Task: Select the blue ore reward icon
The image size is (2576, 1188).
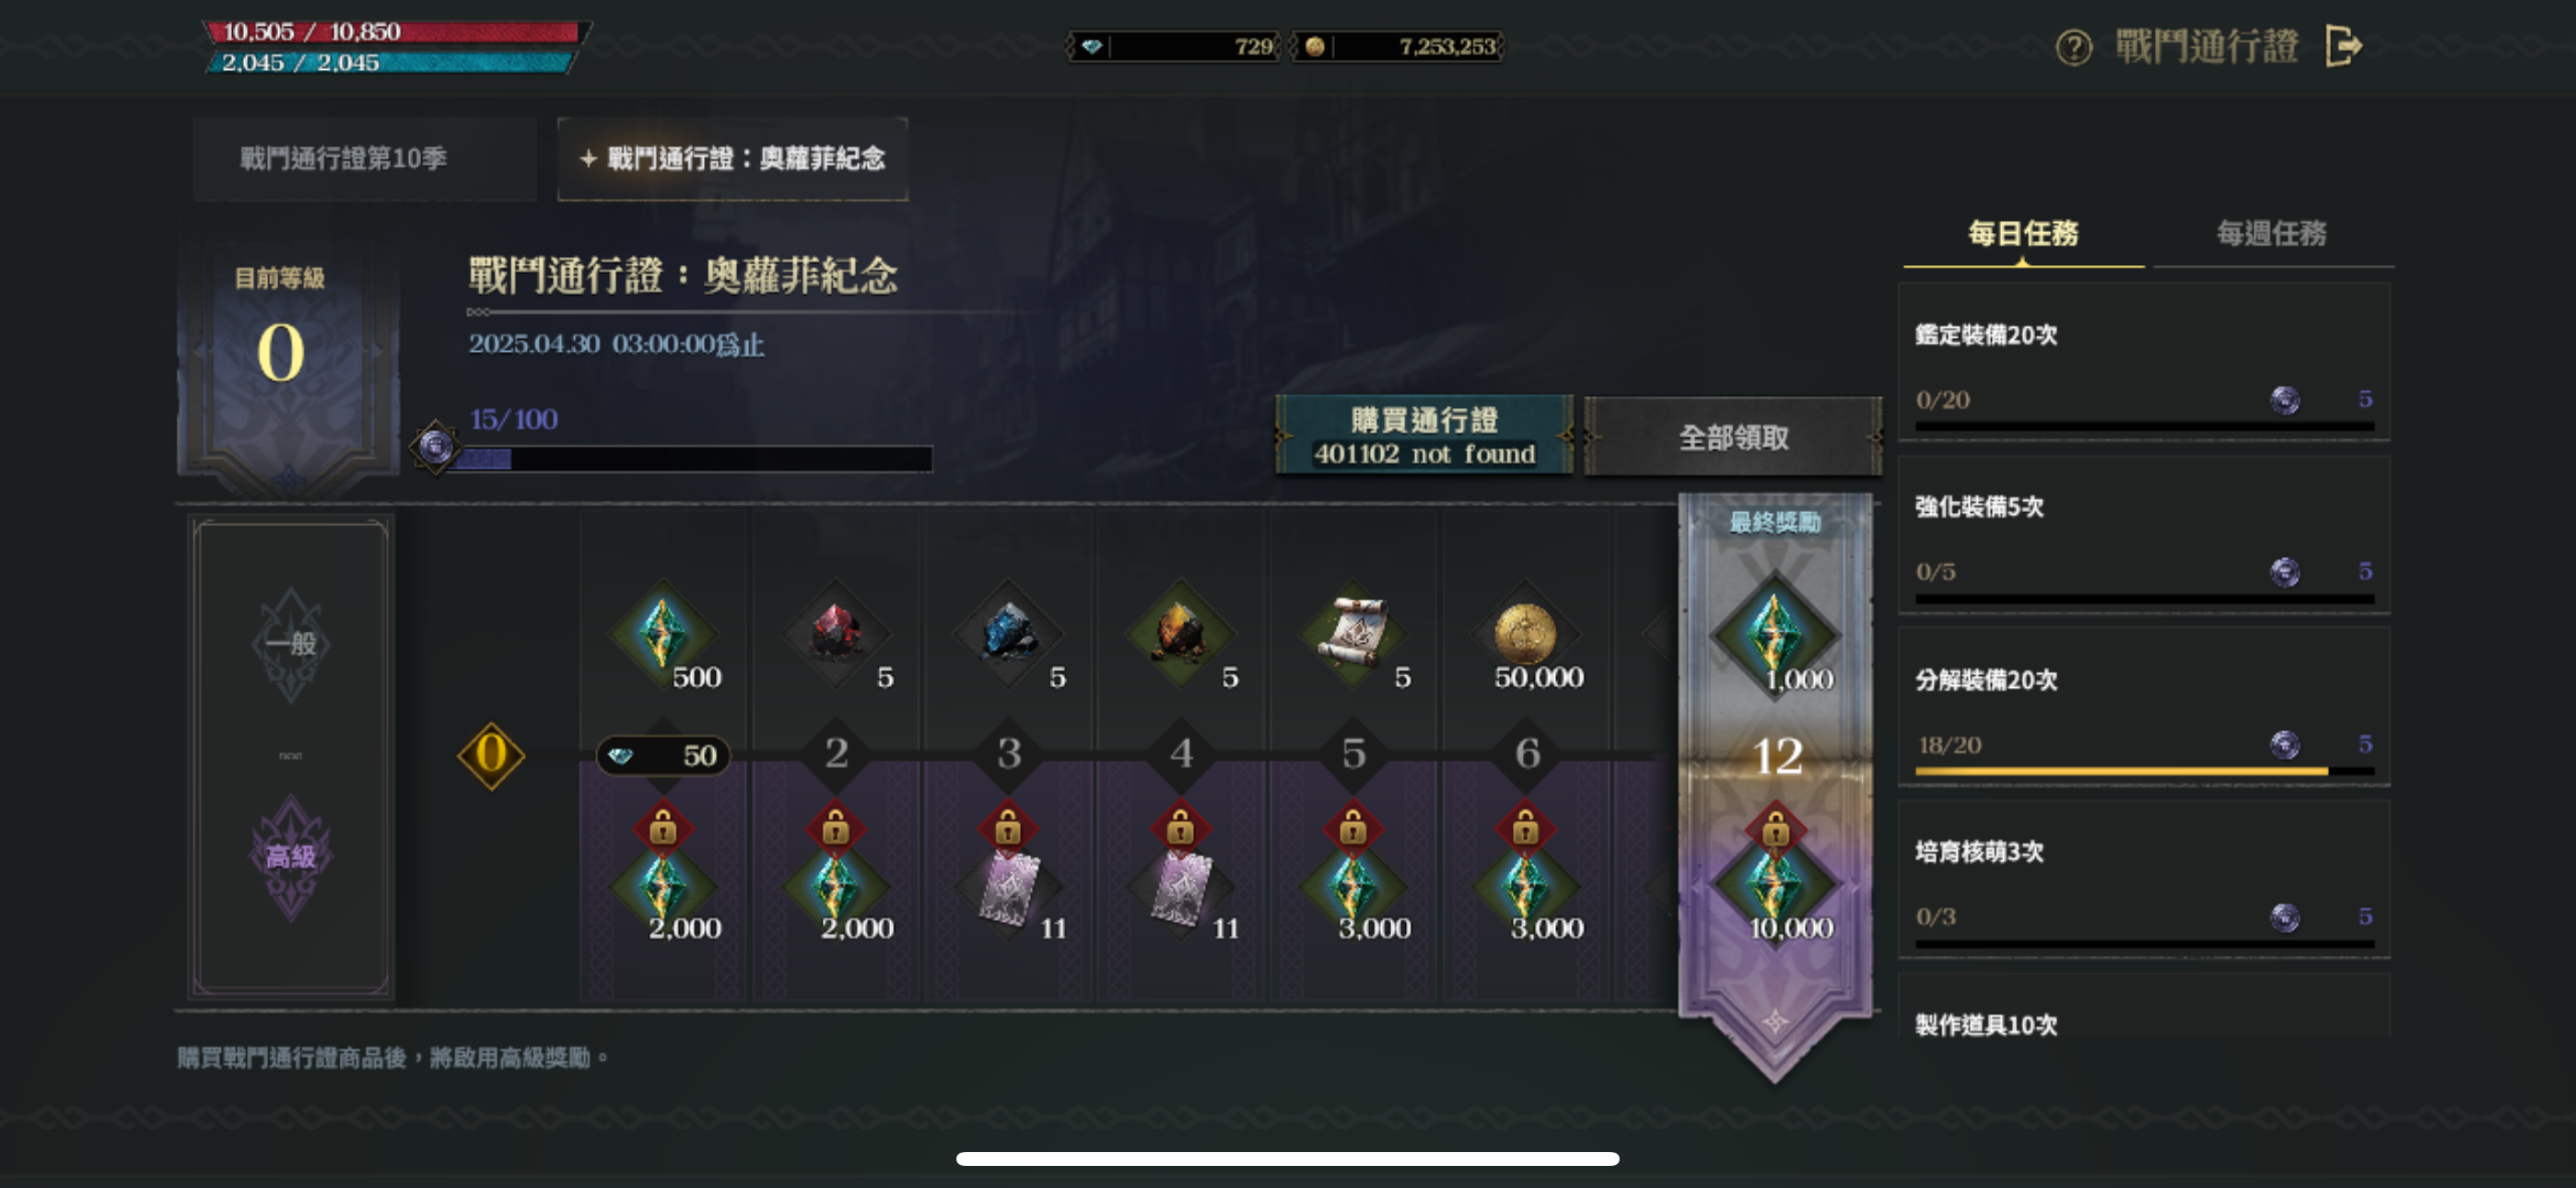Action: point(1008,634)
